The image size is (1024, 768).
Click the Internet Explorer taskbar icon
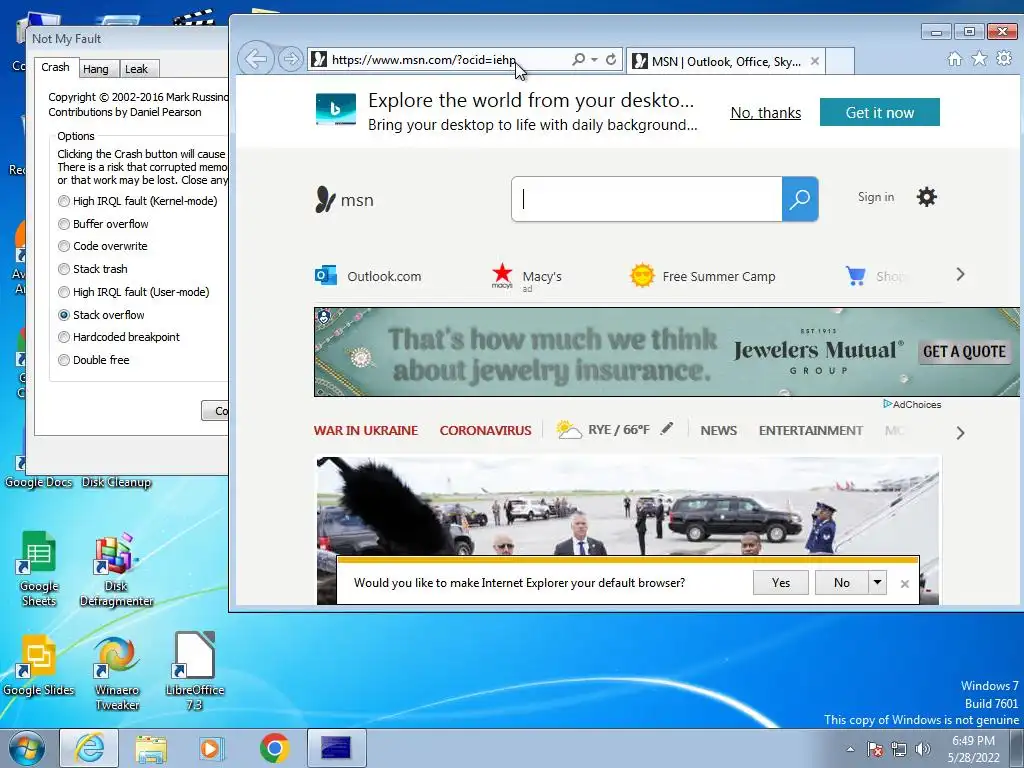click(x=89, y=748)
